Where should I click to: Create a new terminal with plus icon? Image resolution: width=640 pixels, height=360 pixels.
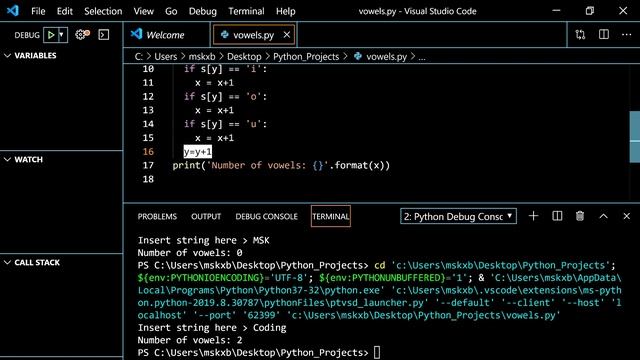[533, 216]
